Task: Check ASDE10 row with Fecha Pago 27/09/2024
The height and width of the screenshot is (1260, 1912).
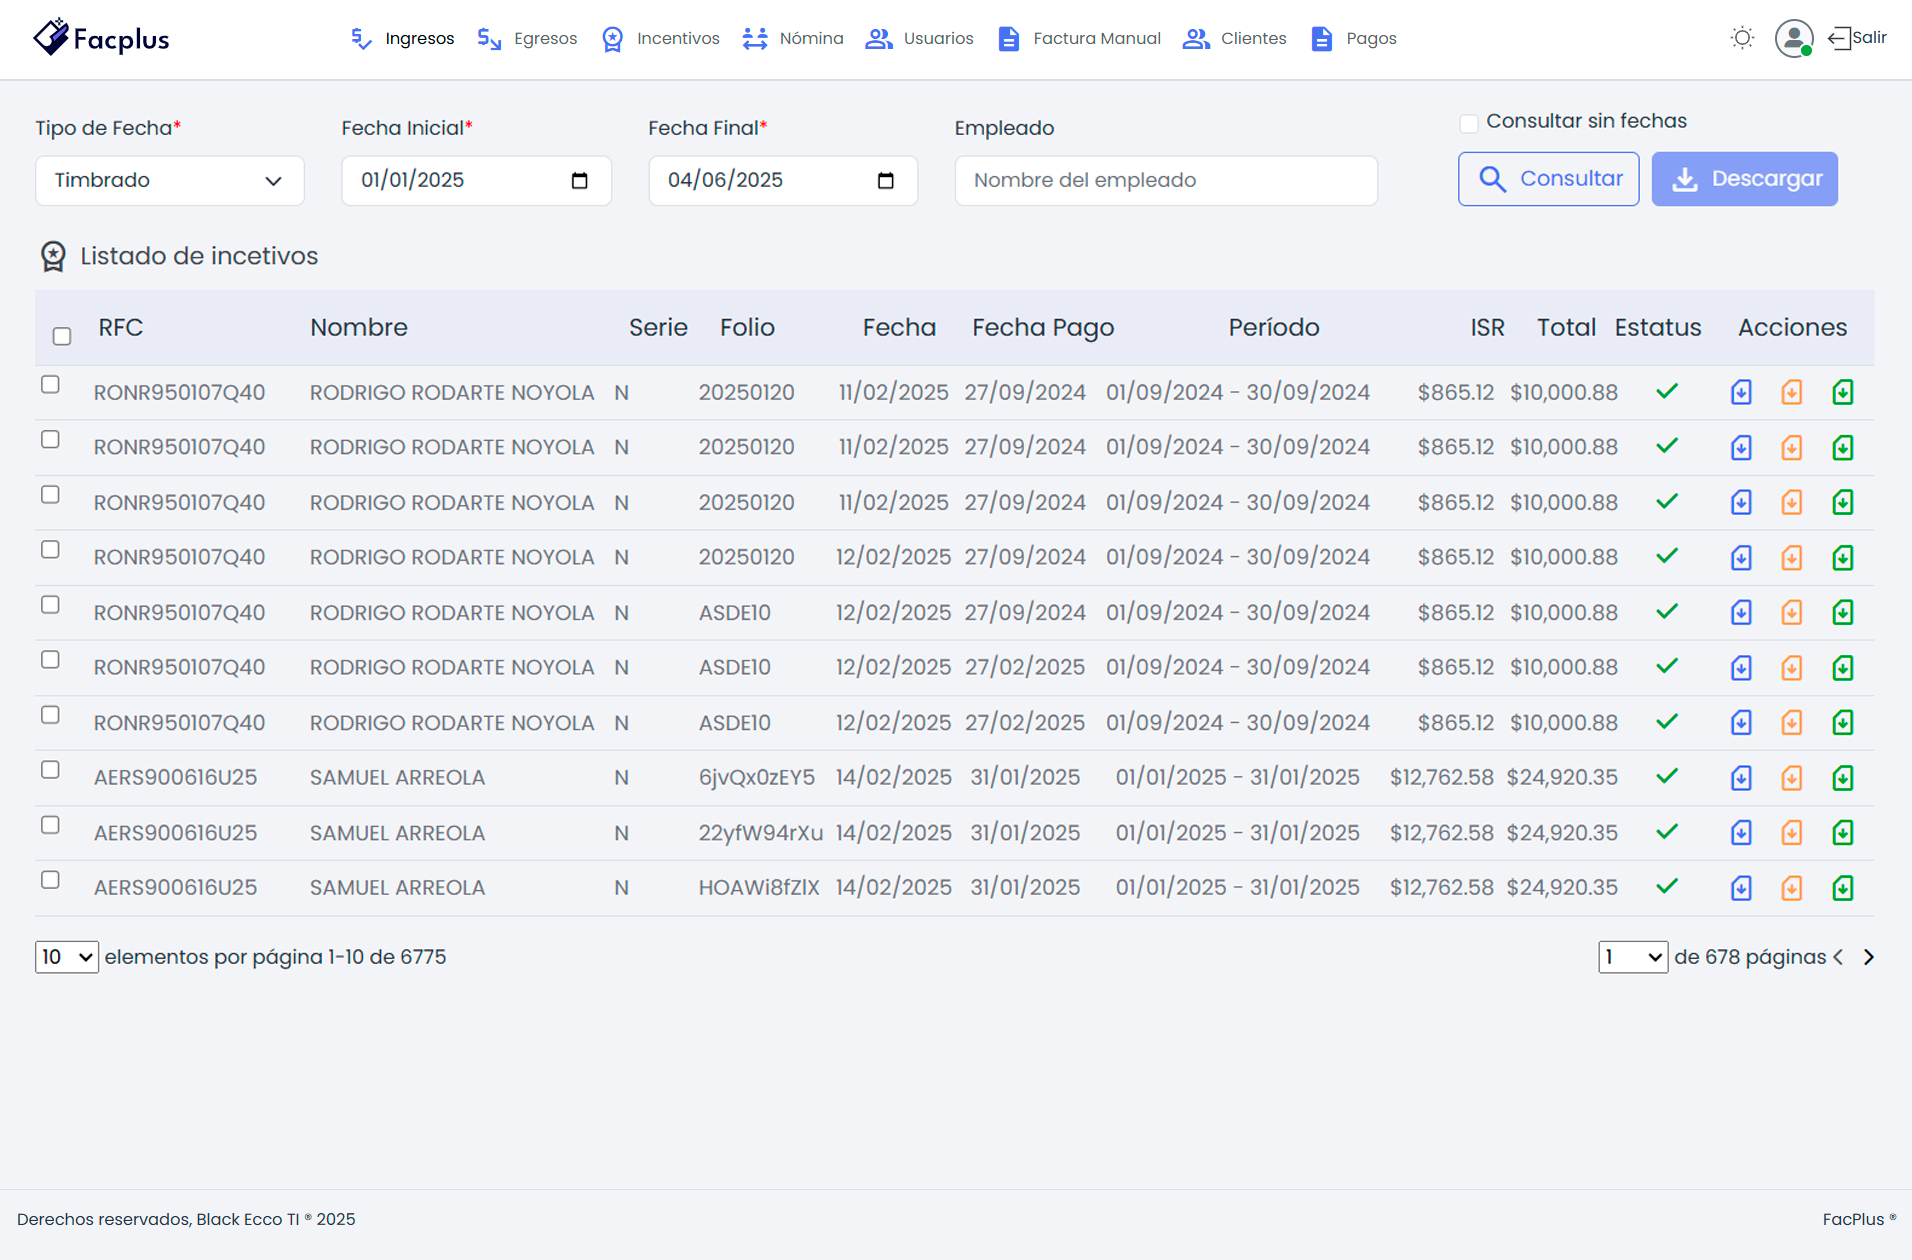Action: 50,605
